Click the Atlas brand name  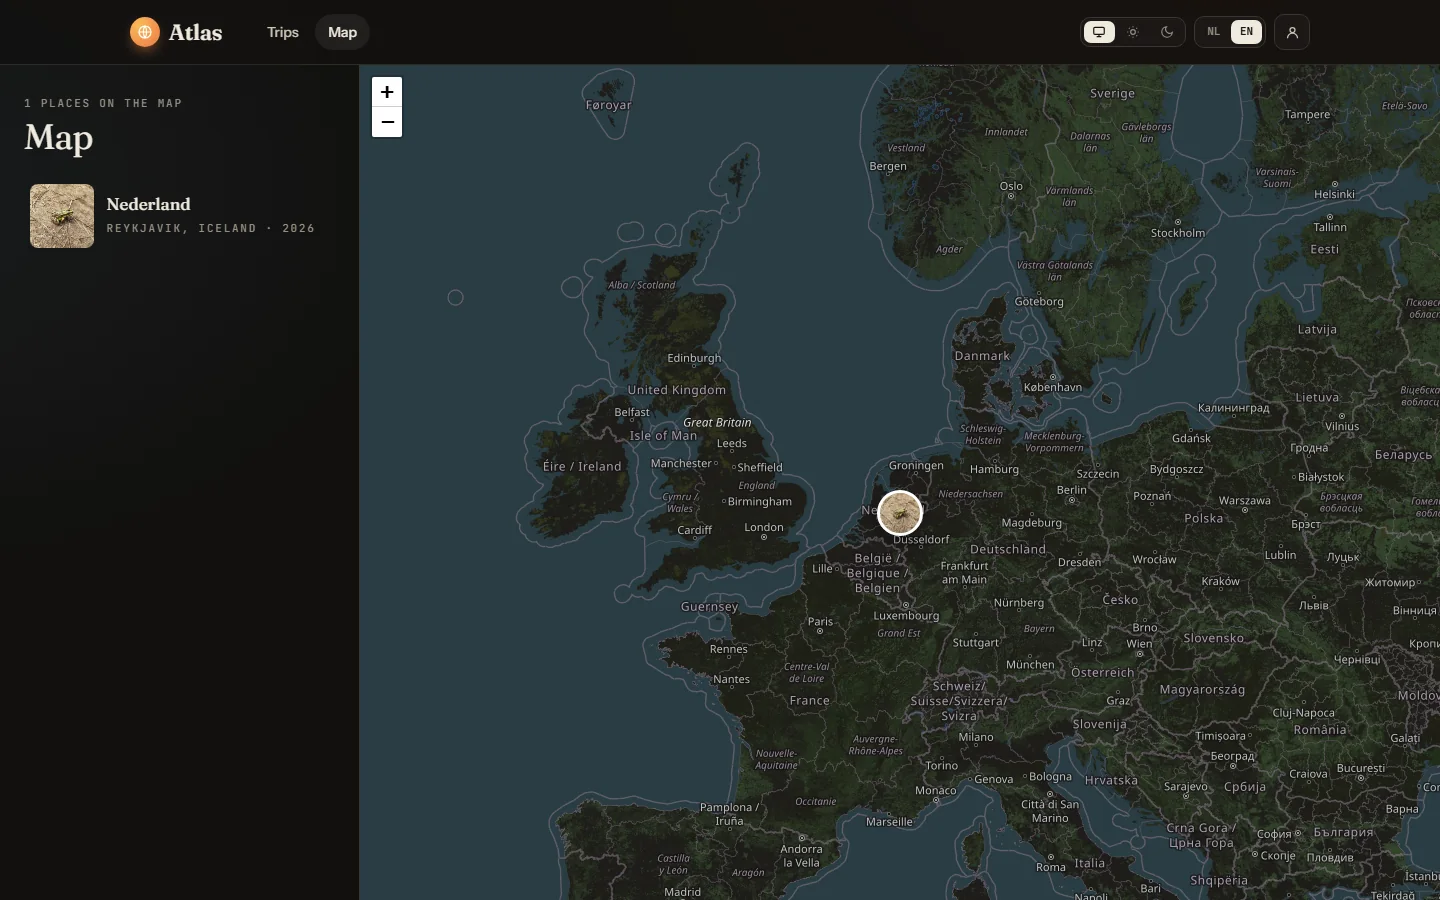click(195, 32)
